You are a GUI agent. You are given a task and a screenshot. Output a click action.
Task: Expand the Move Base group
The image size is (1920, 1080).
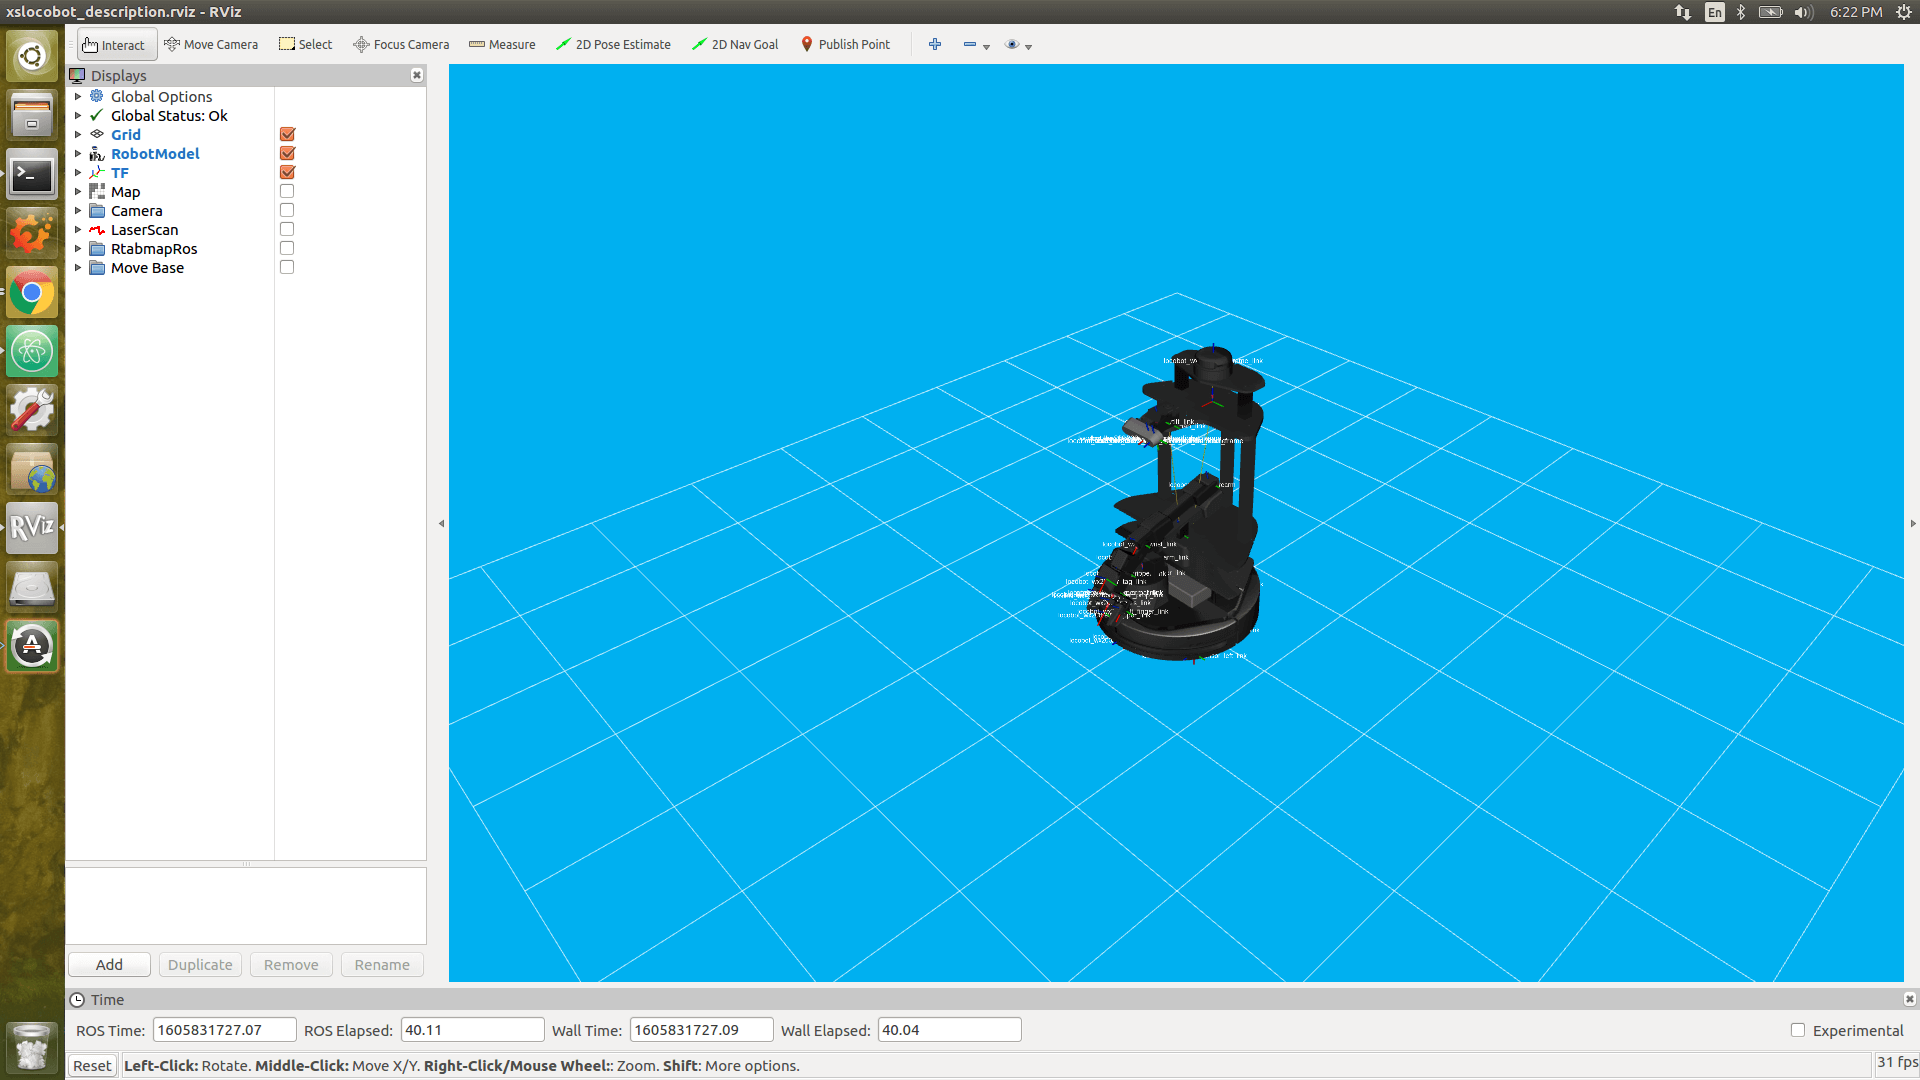click(78, 268)
